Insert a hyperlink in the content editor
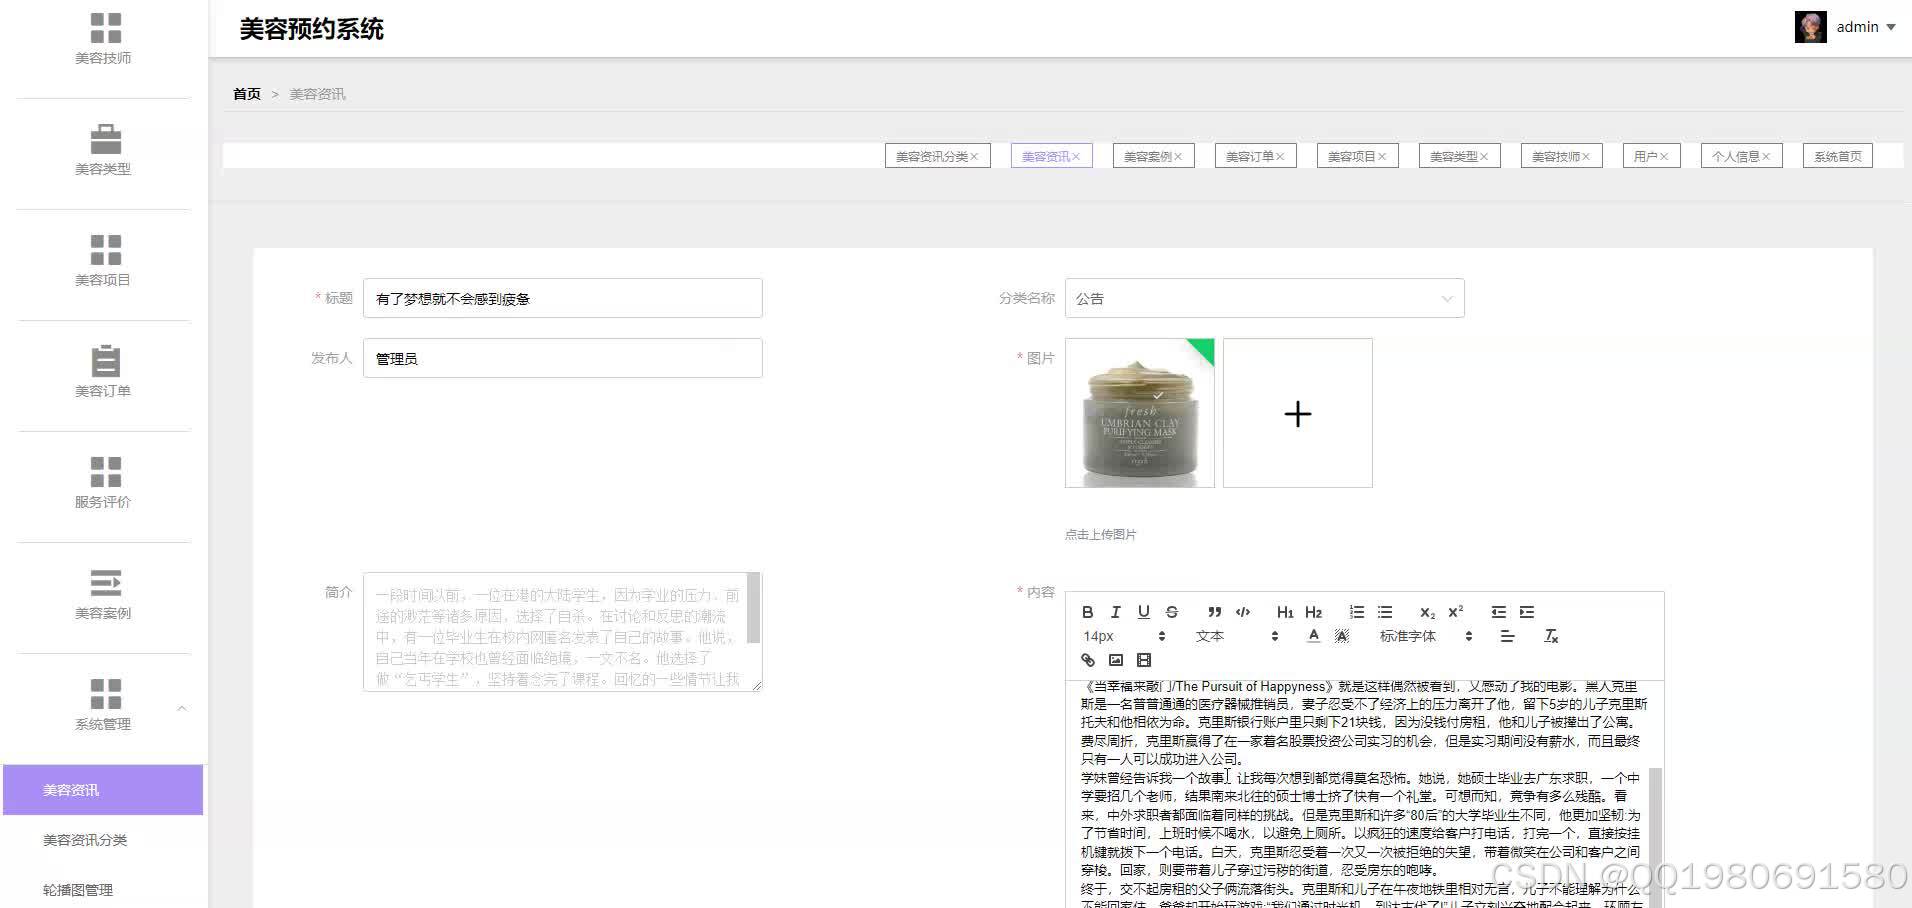 pyautogui.click(x=1088, y=660)
